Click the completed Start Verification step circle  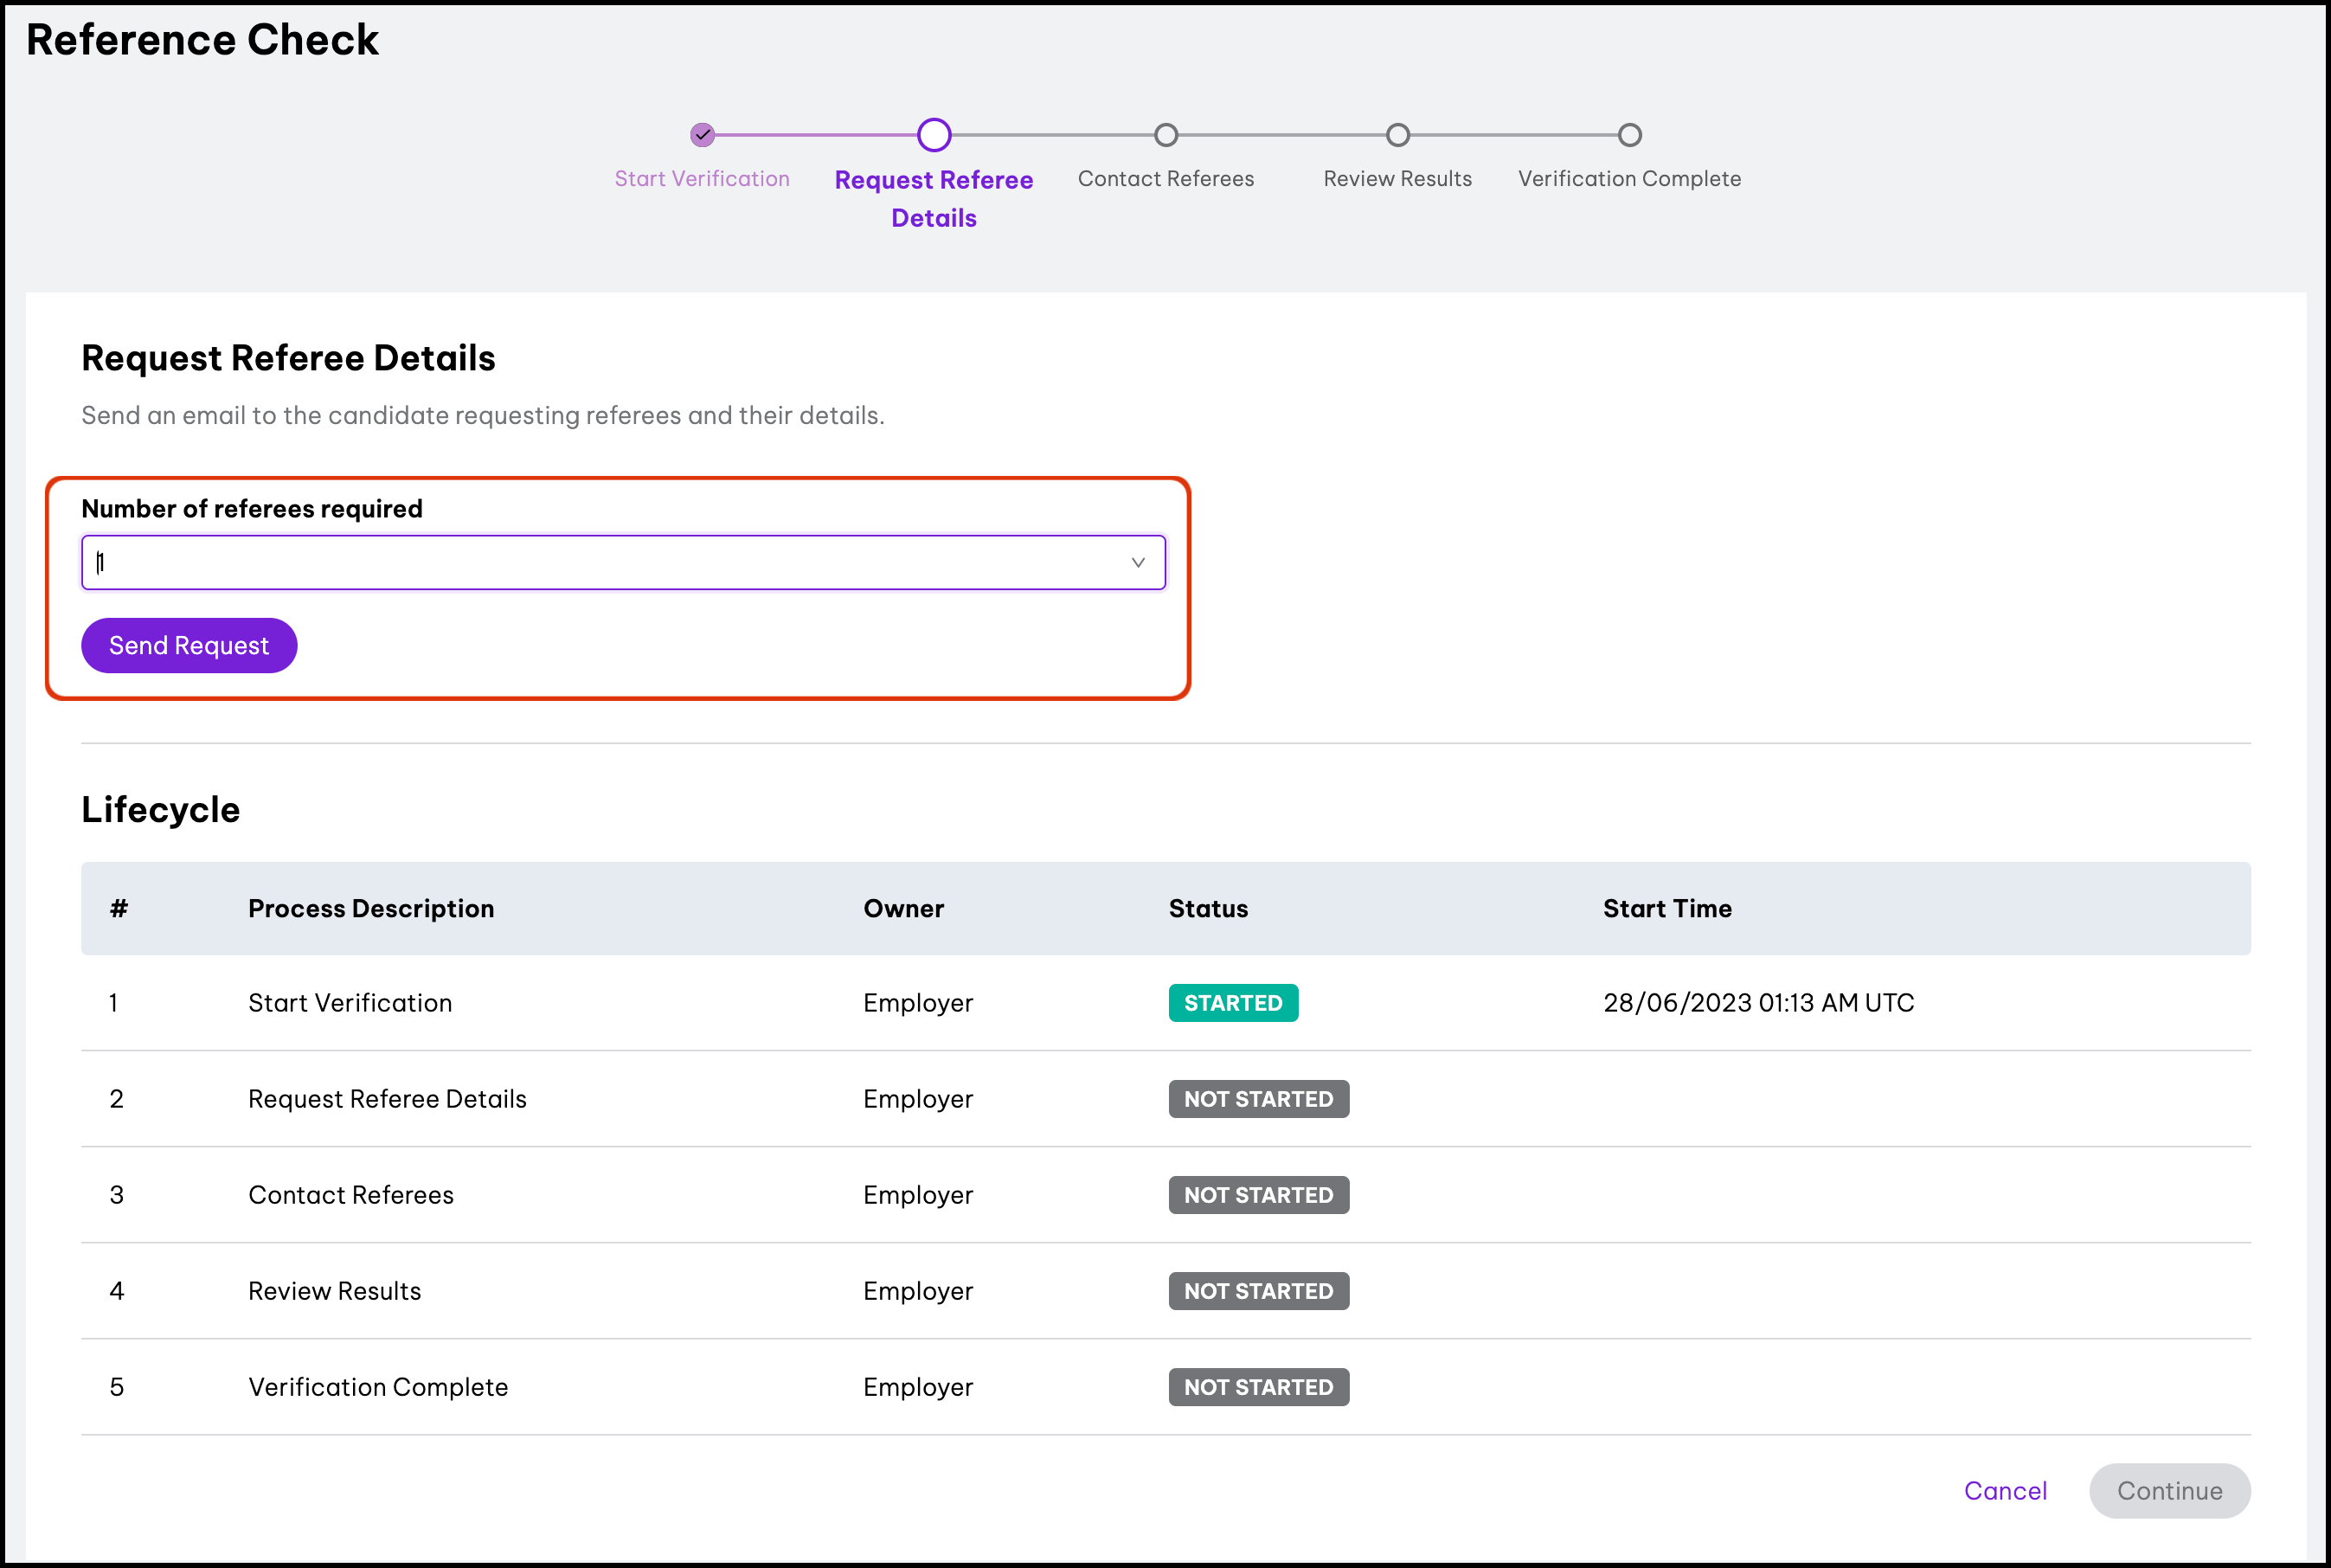pyautogui.click(x=702, y=134)
